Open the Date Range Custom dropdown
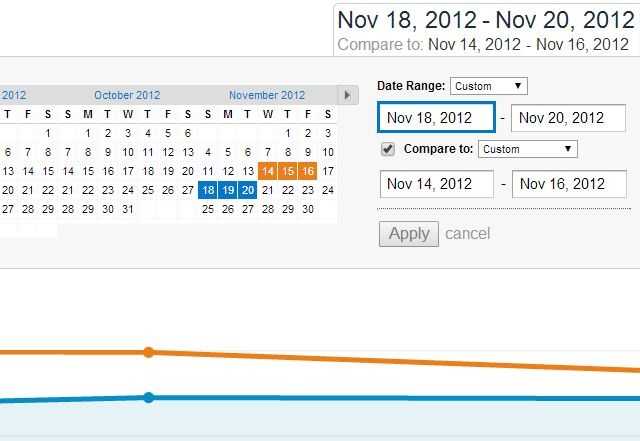Screen dimensions: 640x441 coord(489,86)
